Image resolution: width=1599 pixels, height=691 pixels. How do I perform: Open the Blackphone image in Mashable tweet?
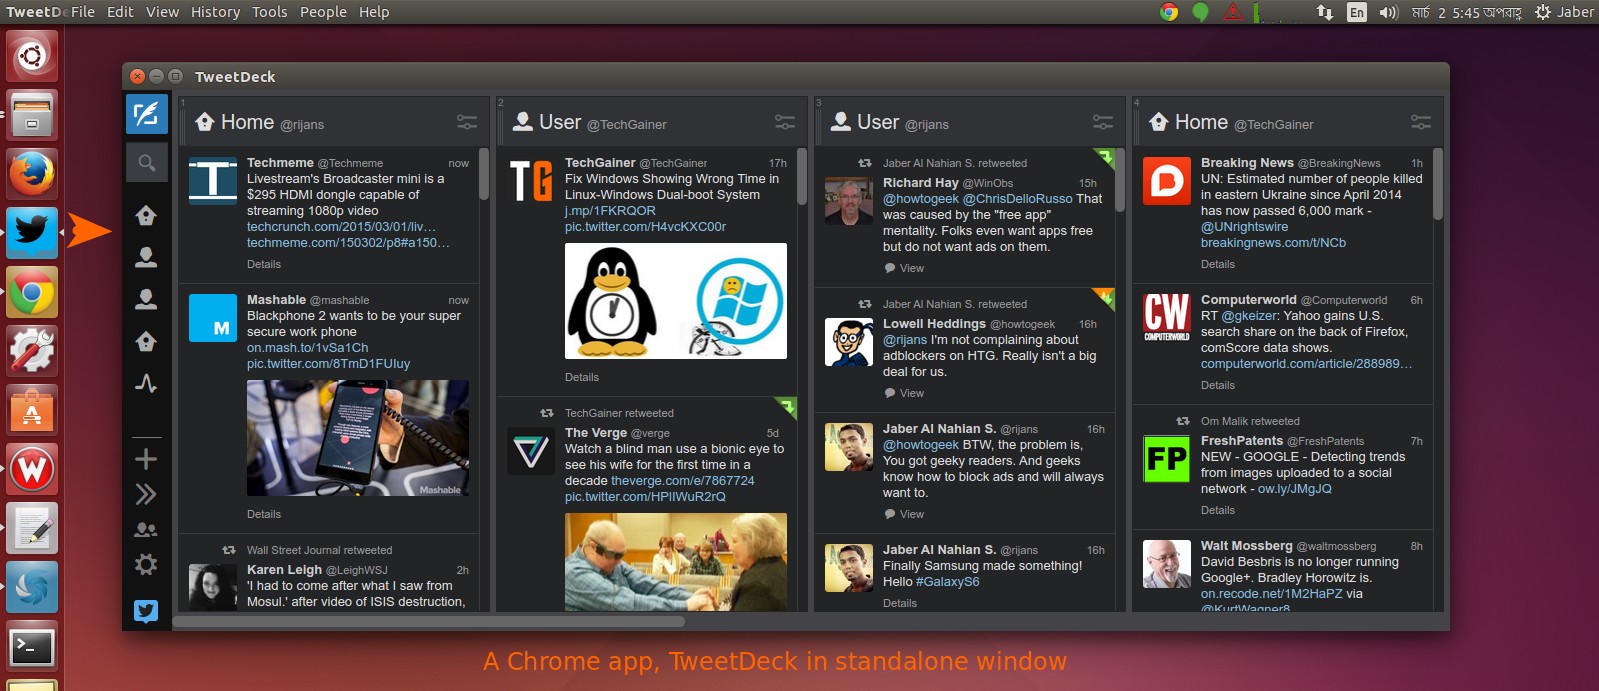coord(358,438)
